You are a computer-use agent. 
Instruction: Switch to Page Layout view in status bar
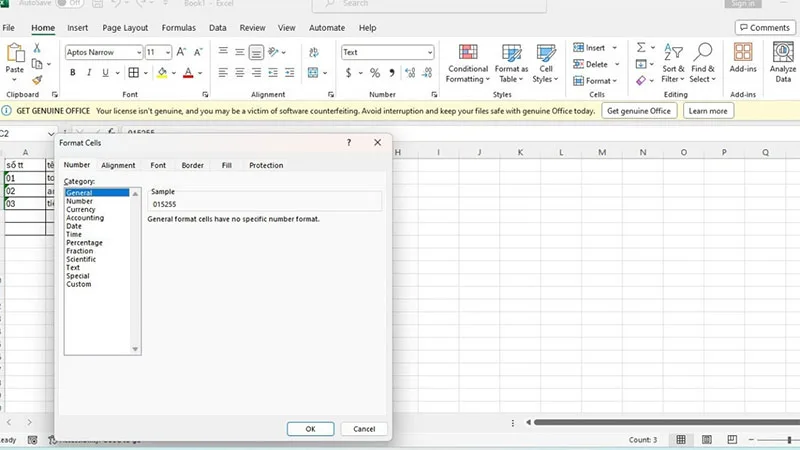tap(707, 439)
